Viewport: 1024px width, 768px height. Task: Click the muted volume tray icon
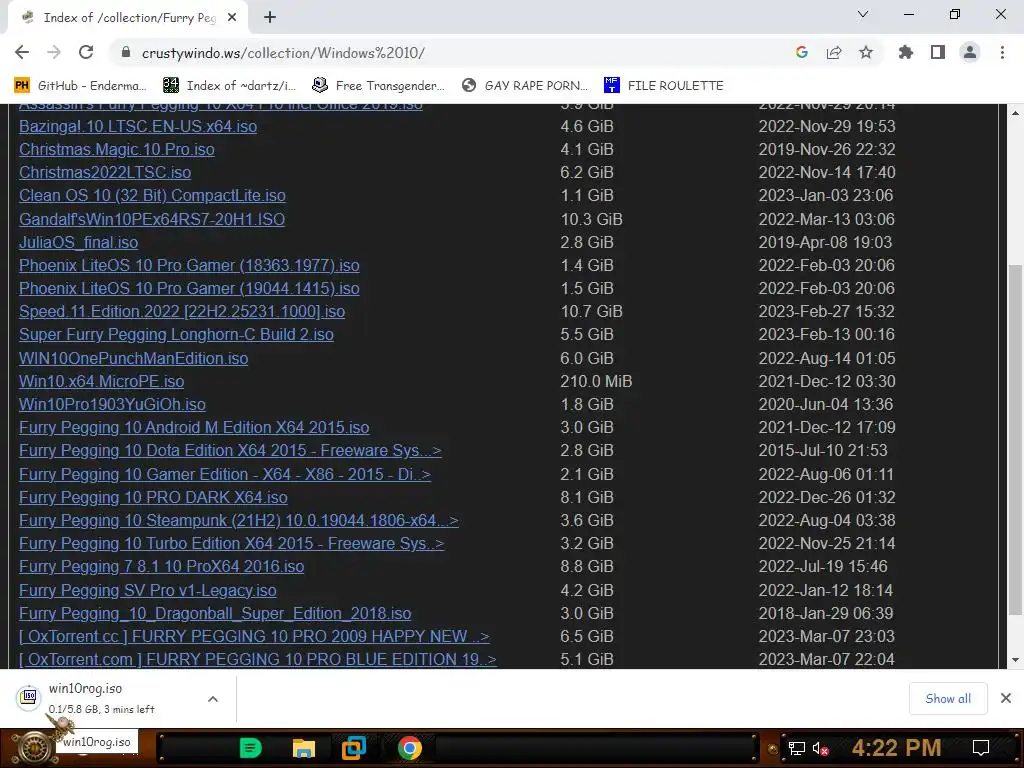[x=821, y=748]
